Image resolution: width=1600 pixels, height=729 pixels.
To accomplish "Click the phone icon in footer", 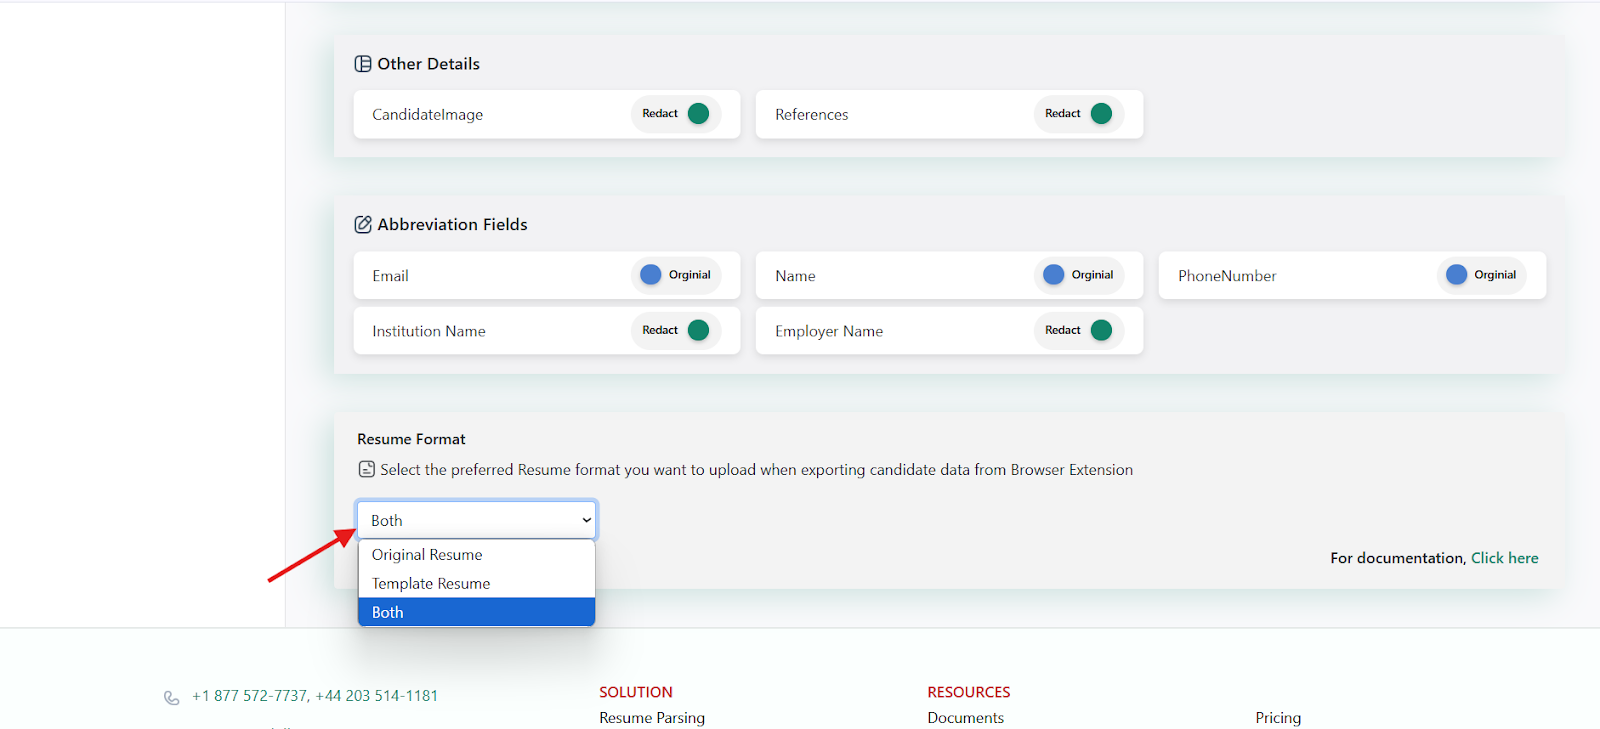I will point(172,698).
